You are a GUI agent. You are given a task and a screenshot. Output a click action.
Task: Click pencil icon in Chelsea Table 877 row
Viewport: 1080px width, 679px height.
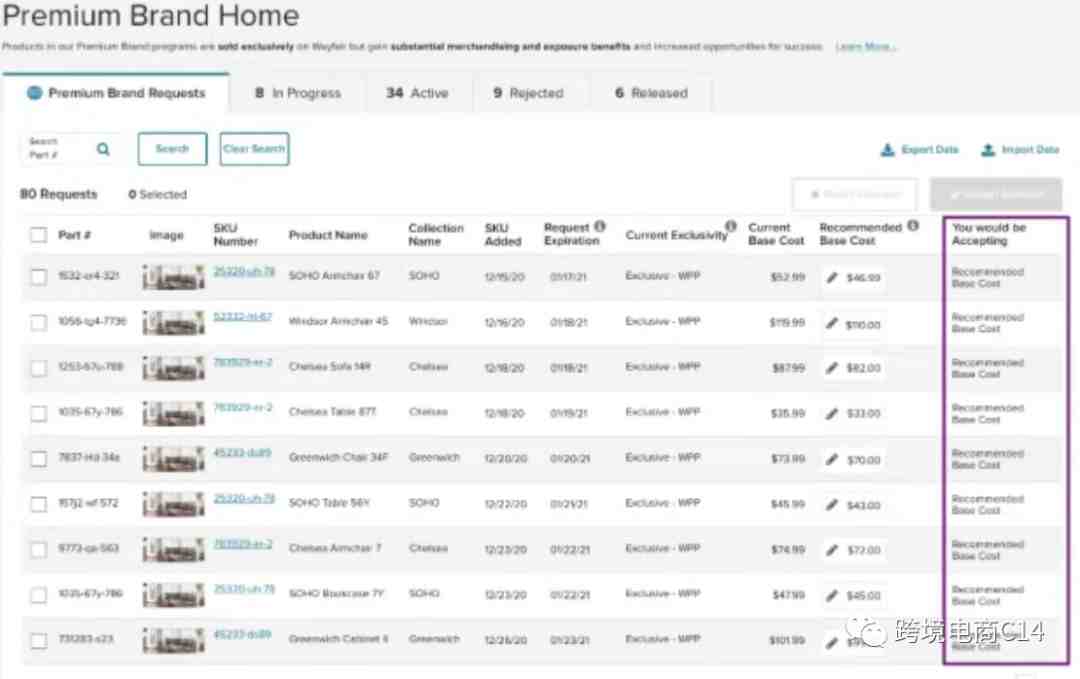[832, 414]
